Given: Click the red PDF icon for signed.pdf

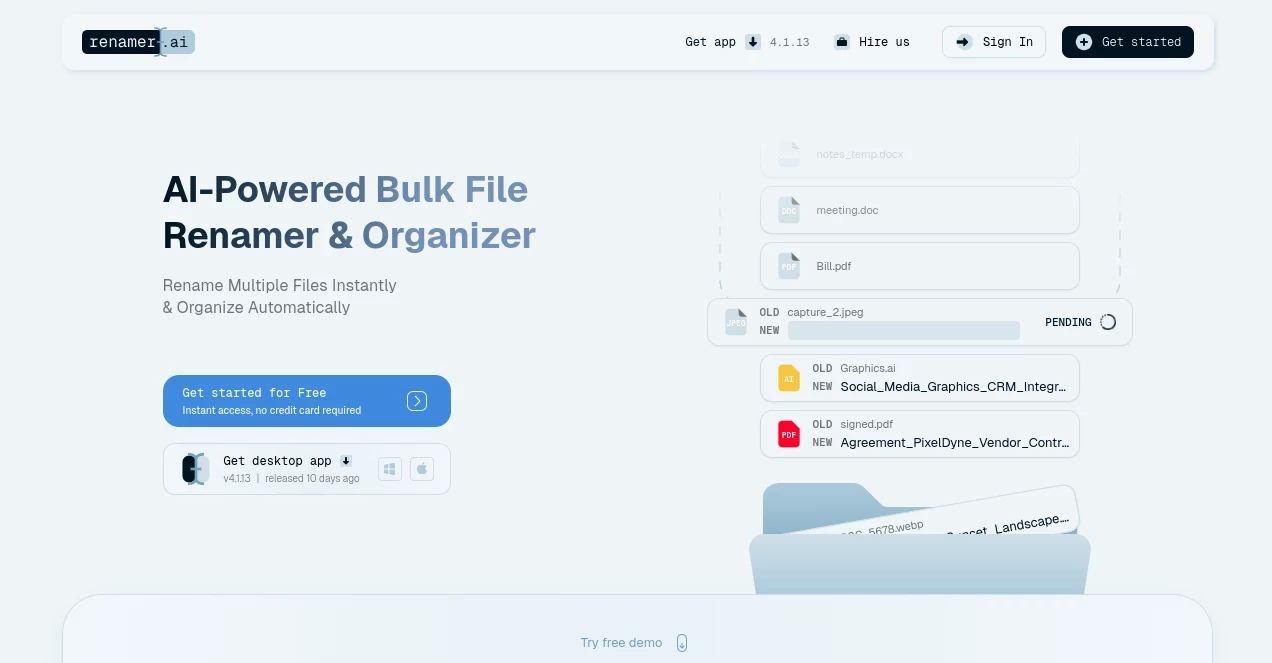Looking at the screenshot, I should (789, 434).
